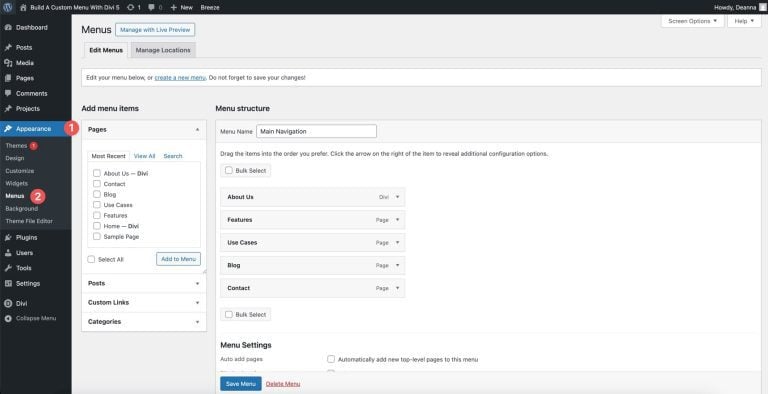The image size is (768, 394).
Task: Check the Blog page checkbox
Action: pyautogui.click(x=96, y=195)
